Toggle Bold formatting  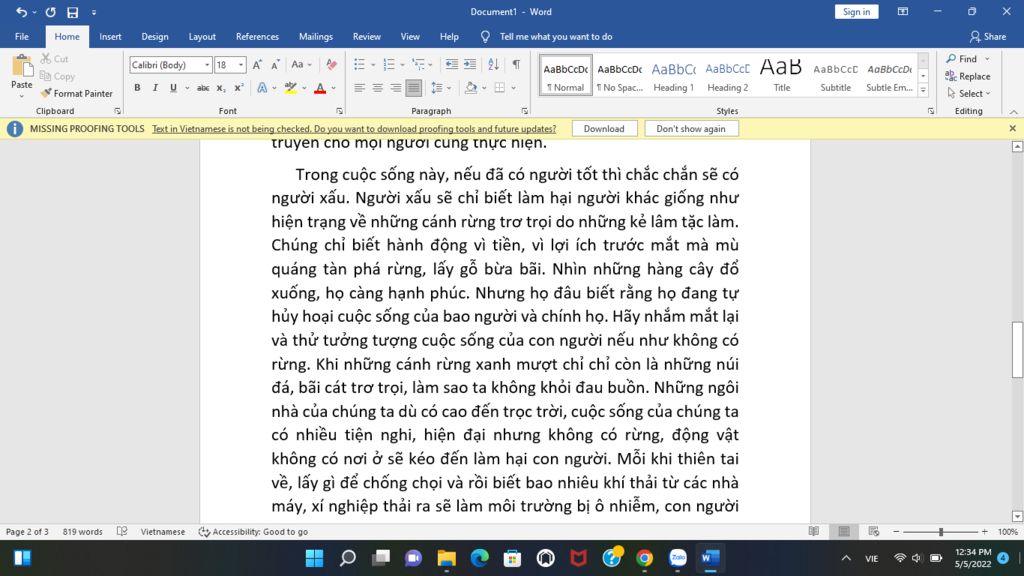[x=137, y=88]
